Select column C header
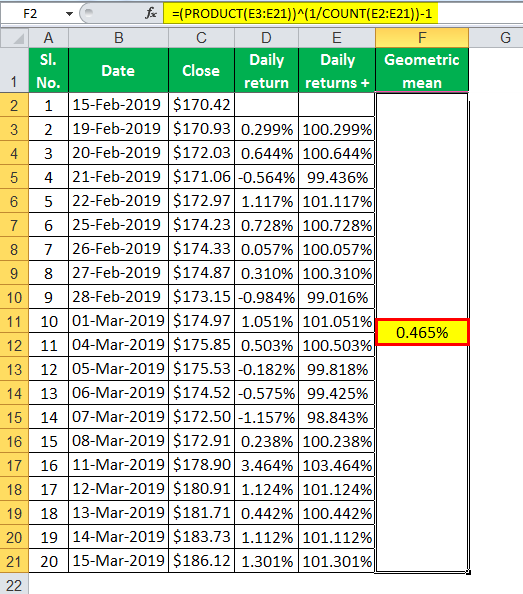 (x=201, y=38)
